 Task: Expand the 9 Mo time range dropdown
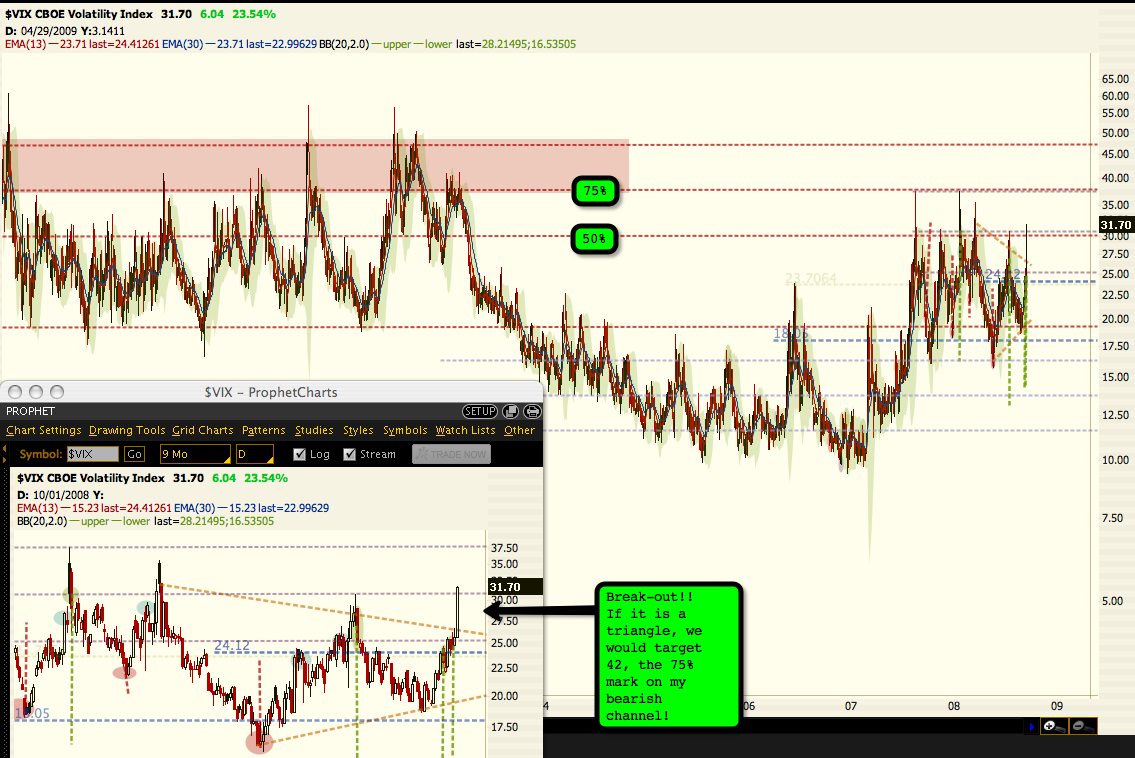point(195,454)
